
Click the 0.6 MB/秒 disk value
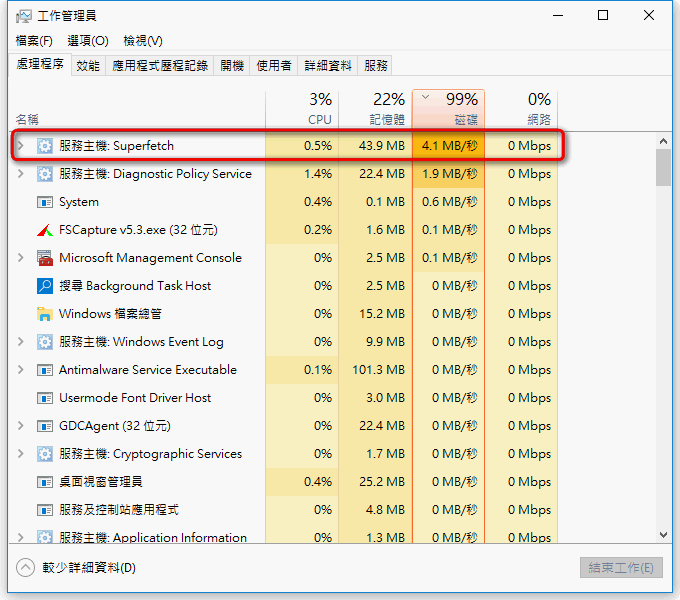point(449,202)
